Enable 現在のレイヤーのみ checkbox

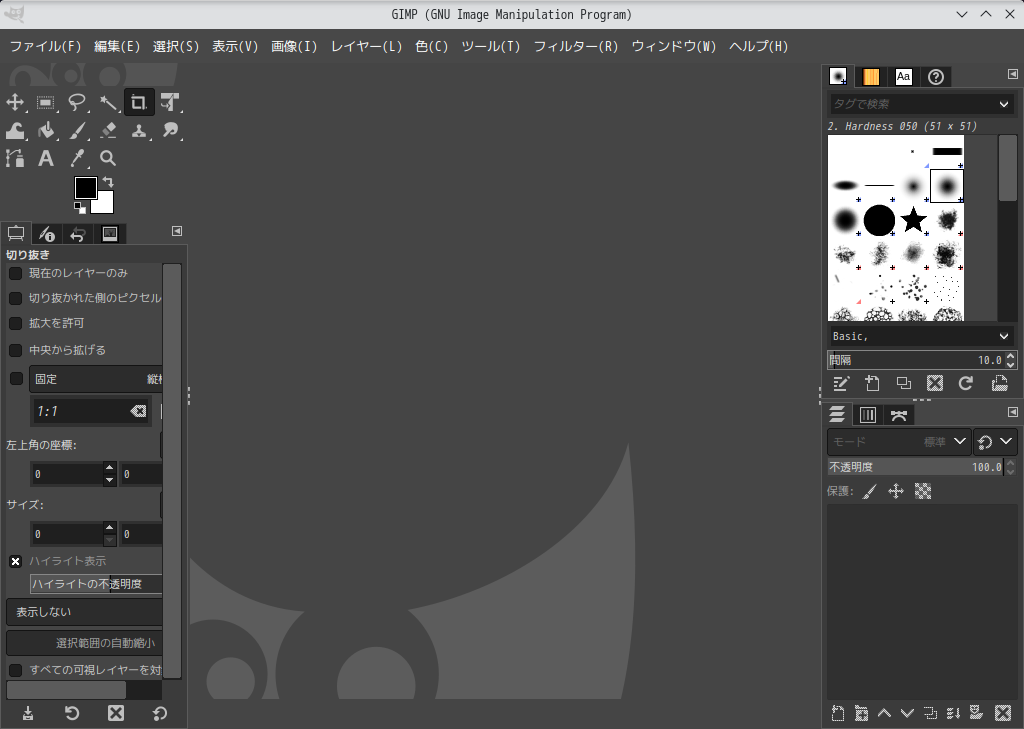pyautogui.click(x=16, y=273)
